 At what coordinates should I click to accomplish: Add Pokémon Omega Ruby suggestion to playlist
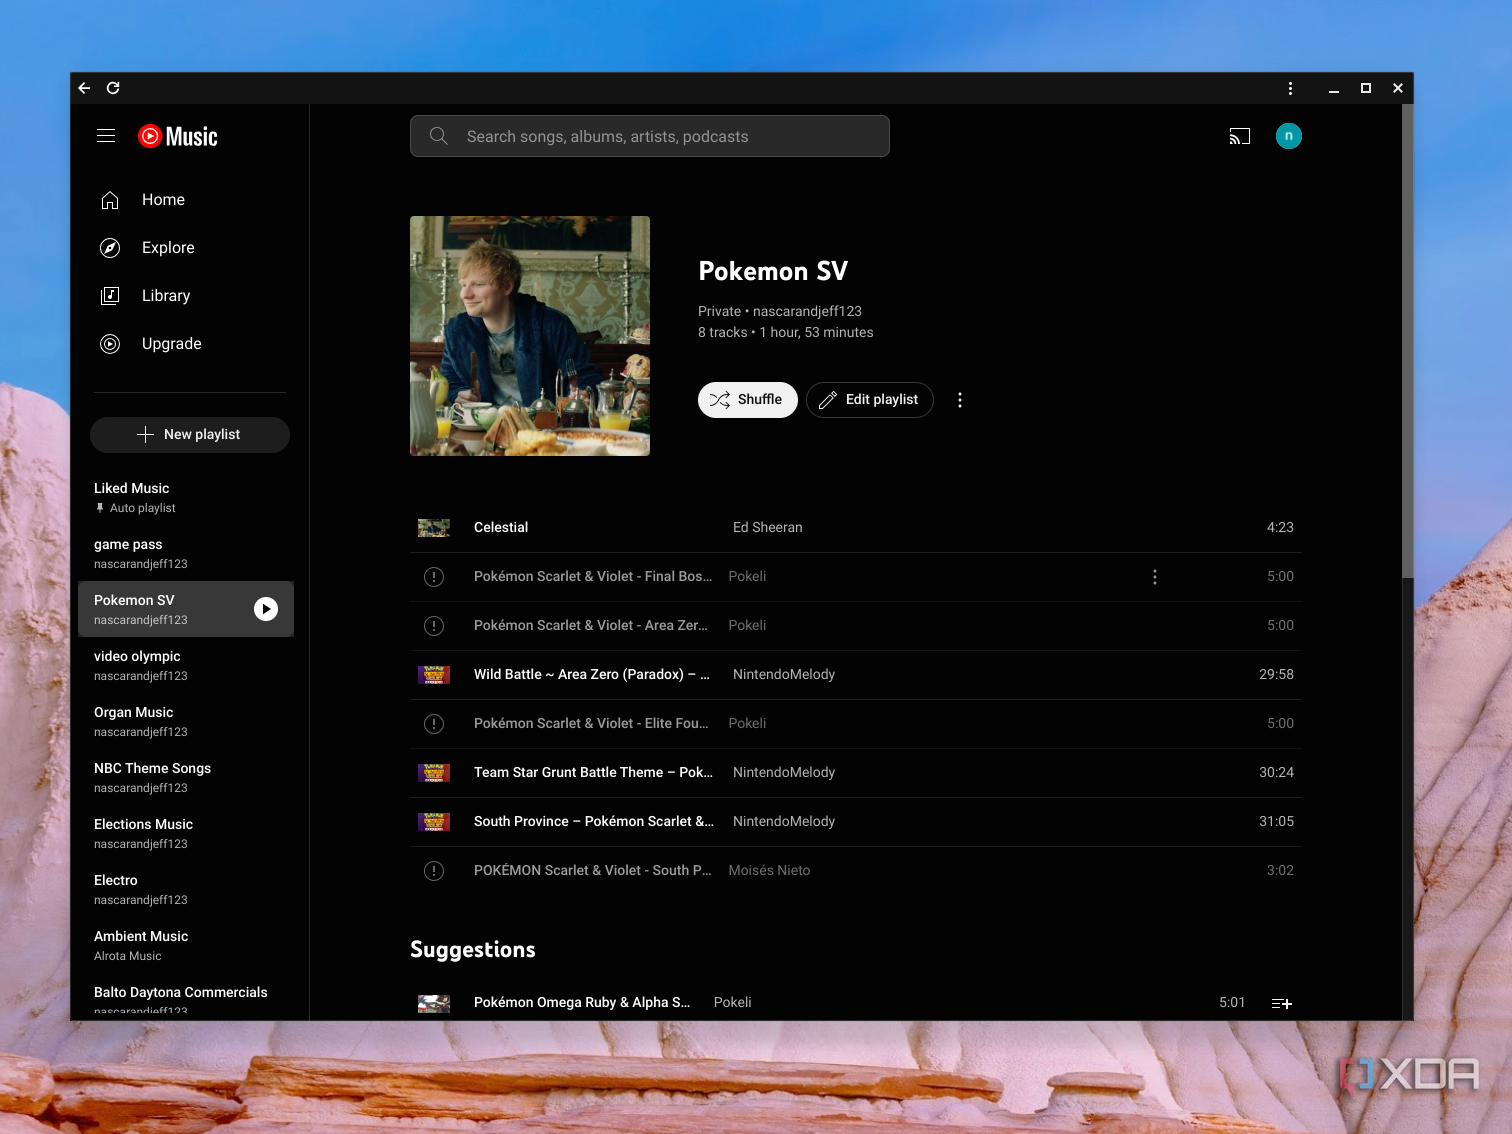(x=1282, y=1003)
